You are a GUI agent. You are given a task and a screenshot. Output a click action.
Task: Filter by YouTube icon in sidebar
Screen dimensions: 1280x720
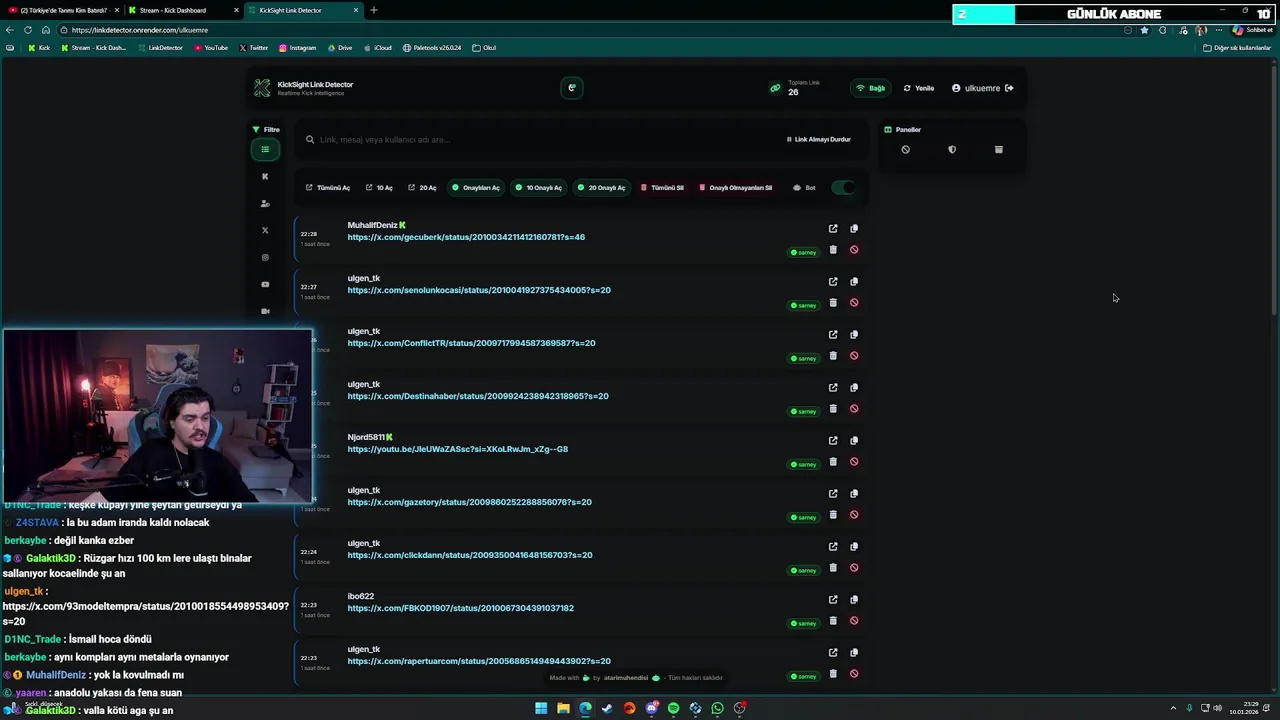click(x=265, y=285)
